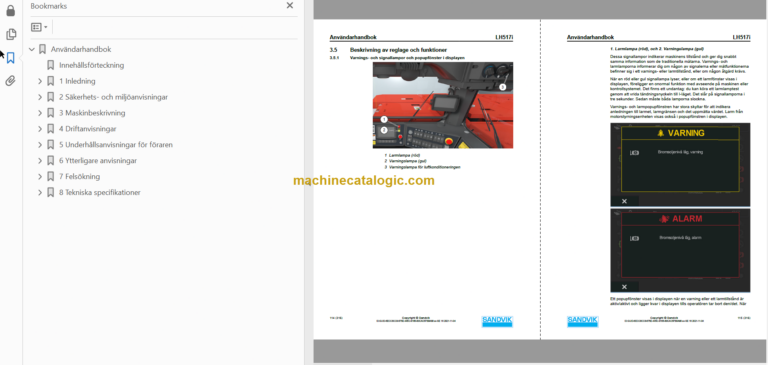The height and width of the screenshot is (365, 768).
Task: Expand the 8 Tekniska specifikationer bookmark
Action: pyautogui.click(x=40, y=193)
